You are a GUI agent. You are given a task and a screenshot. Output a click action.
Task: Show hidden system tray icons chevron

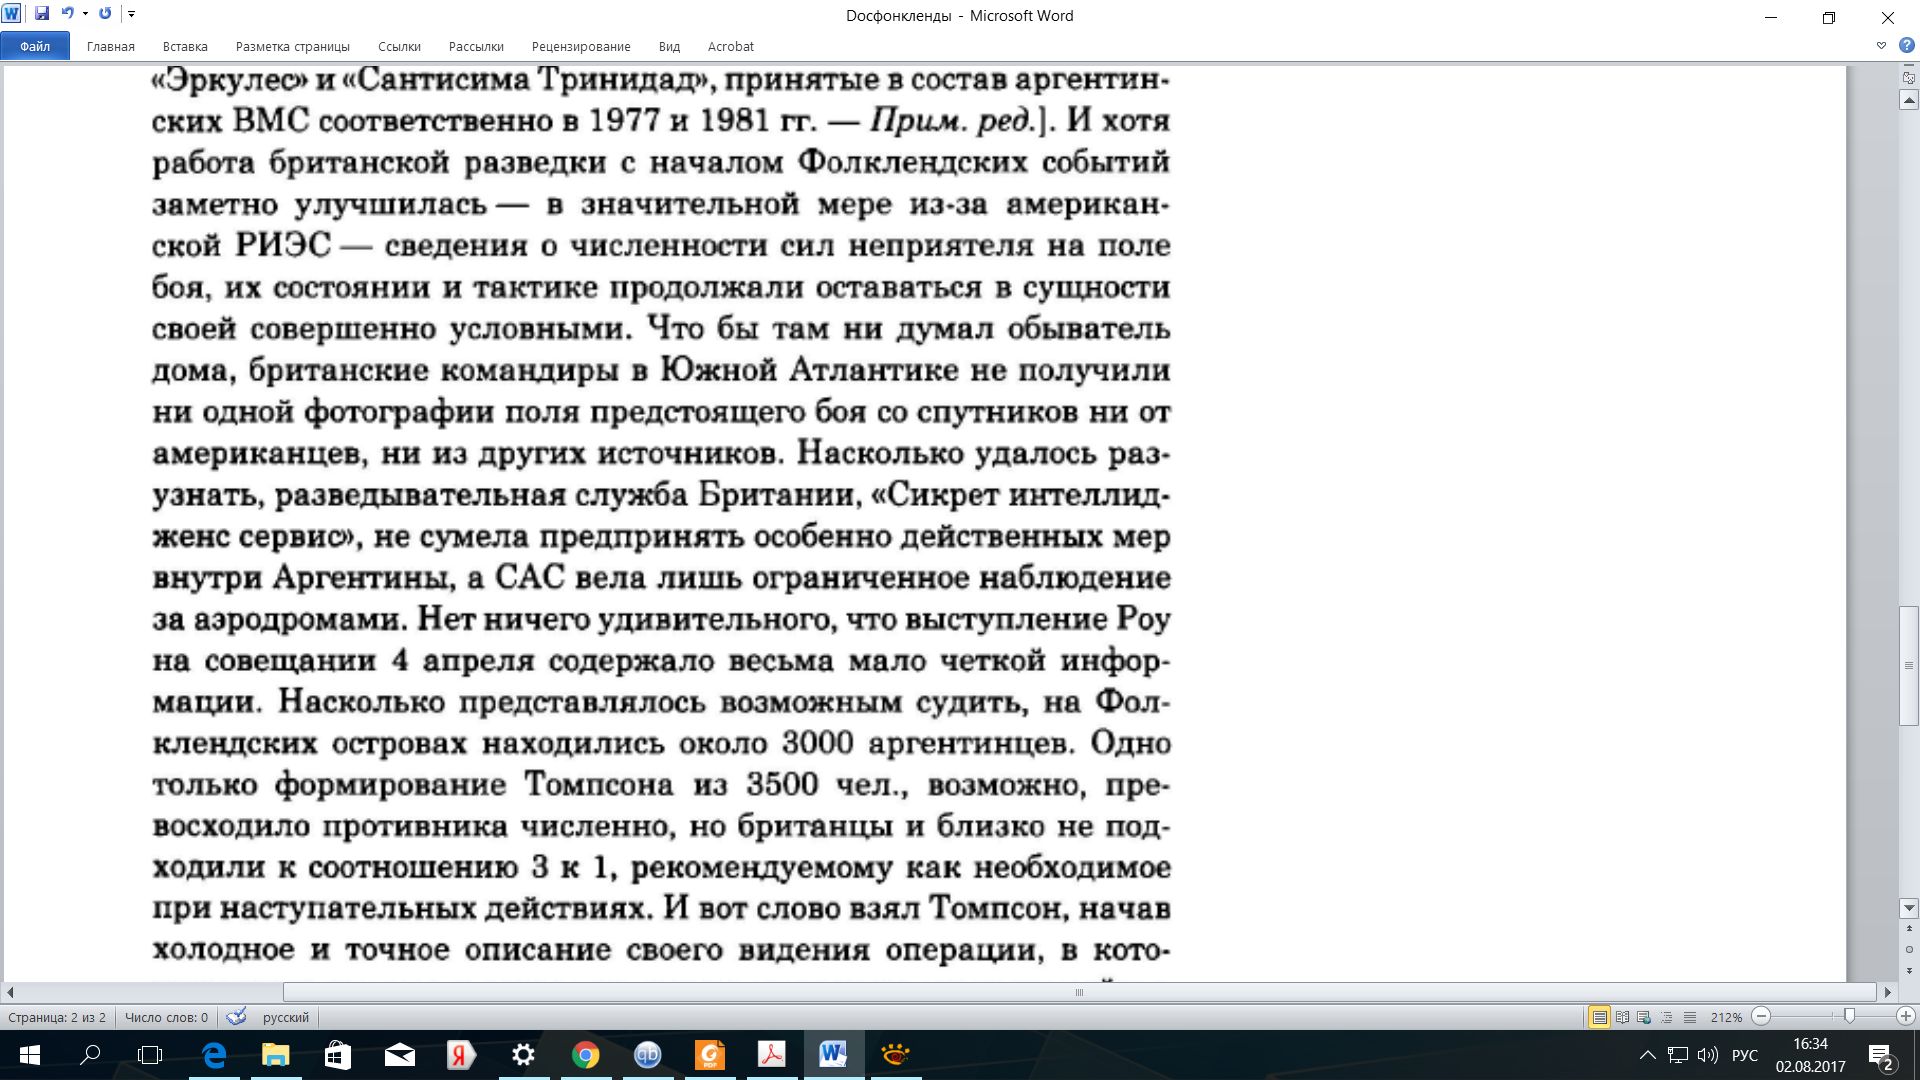click(x=1647, y=1055)
